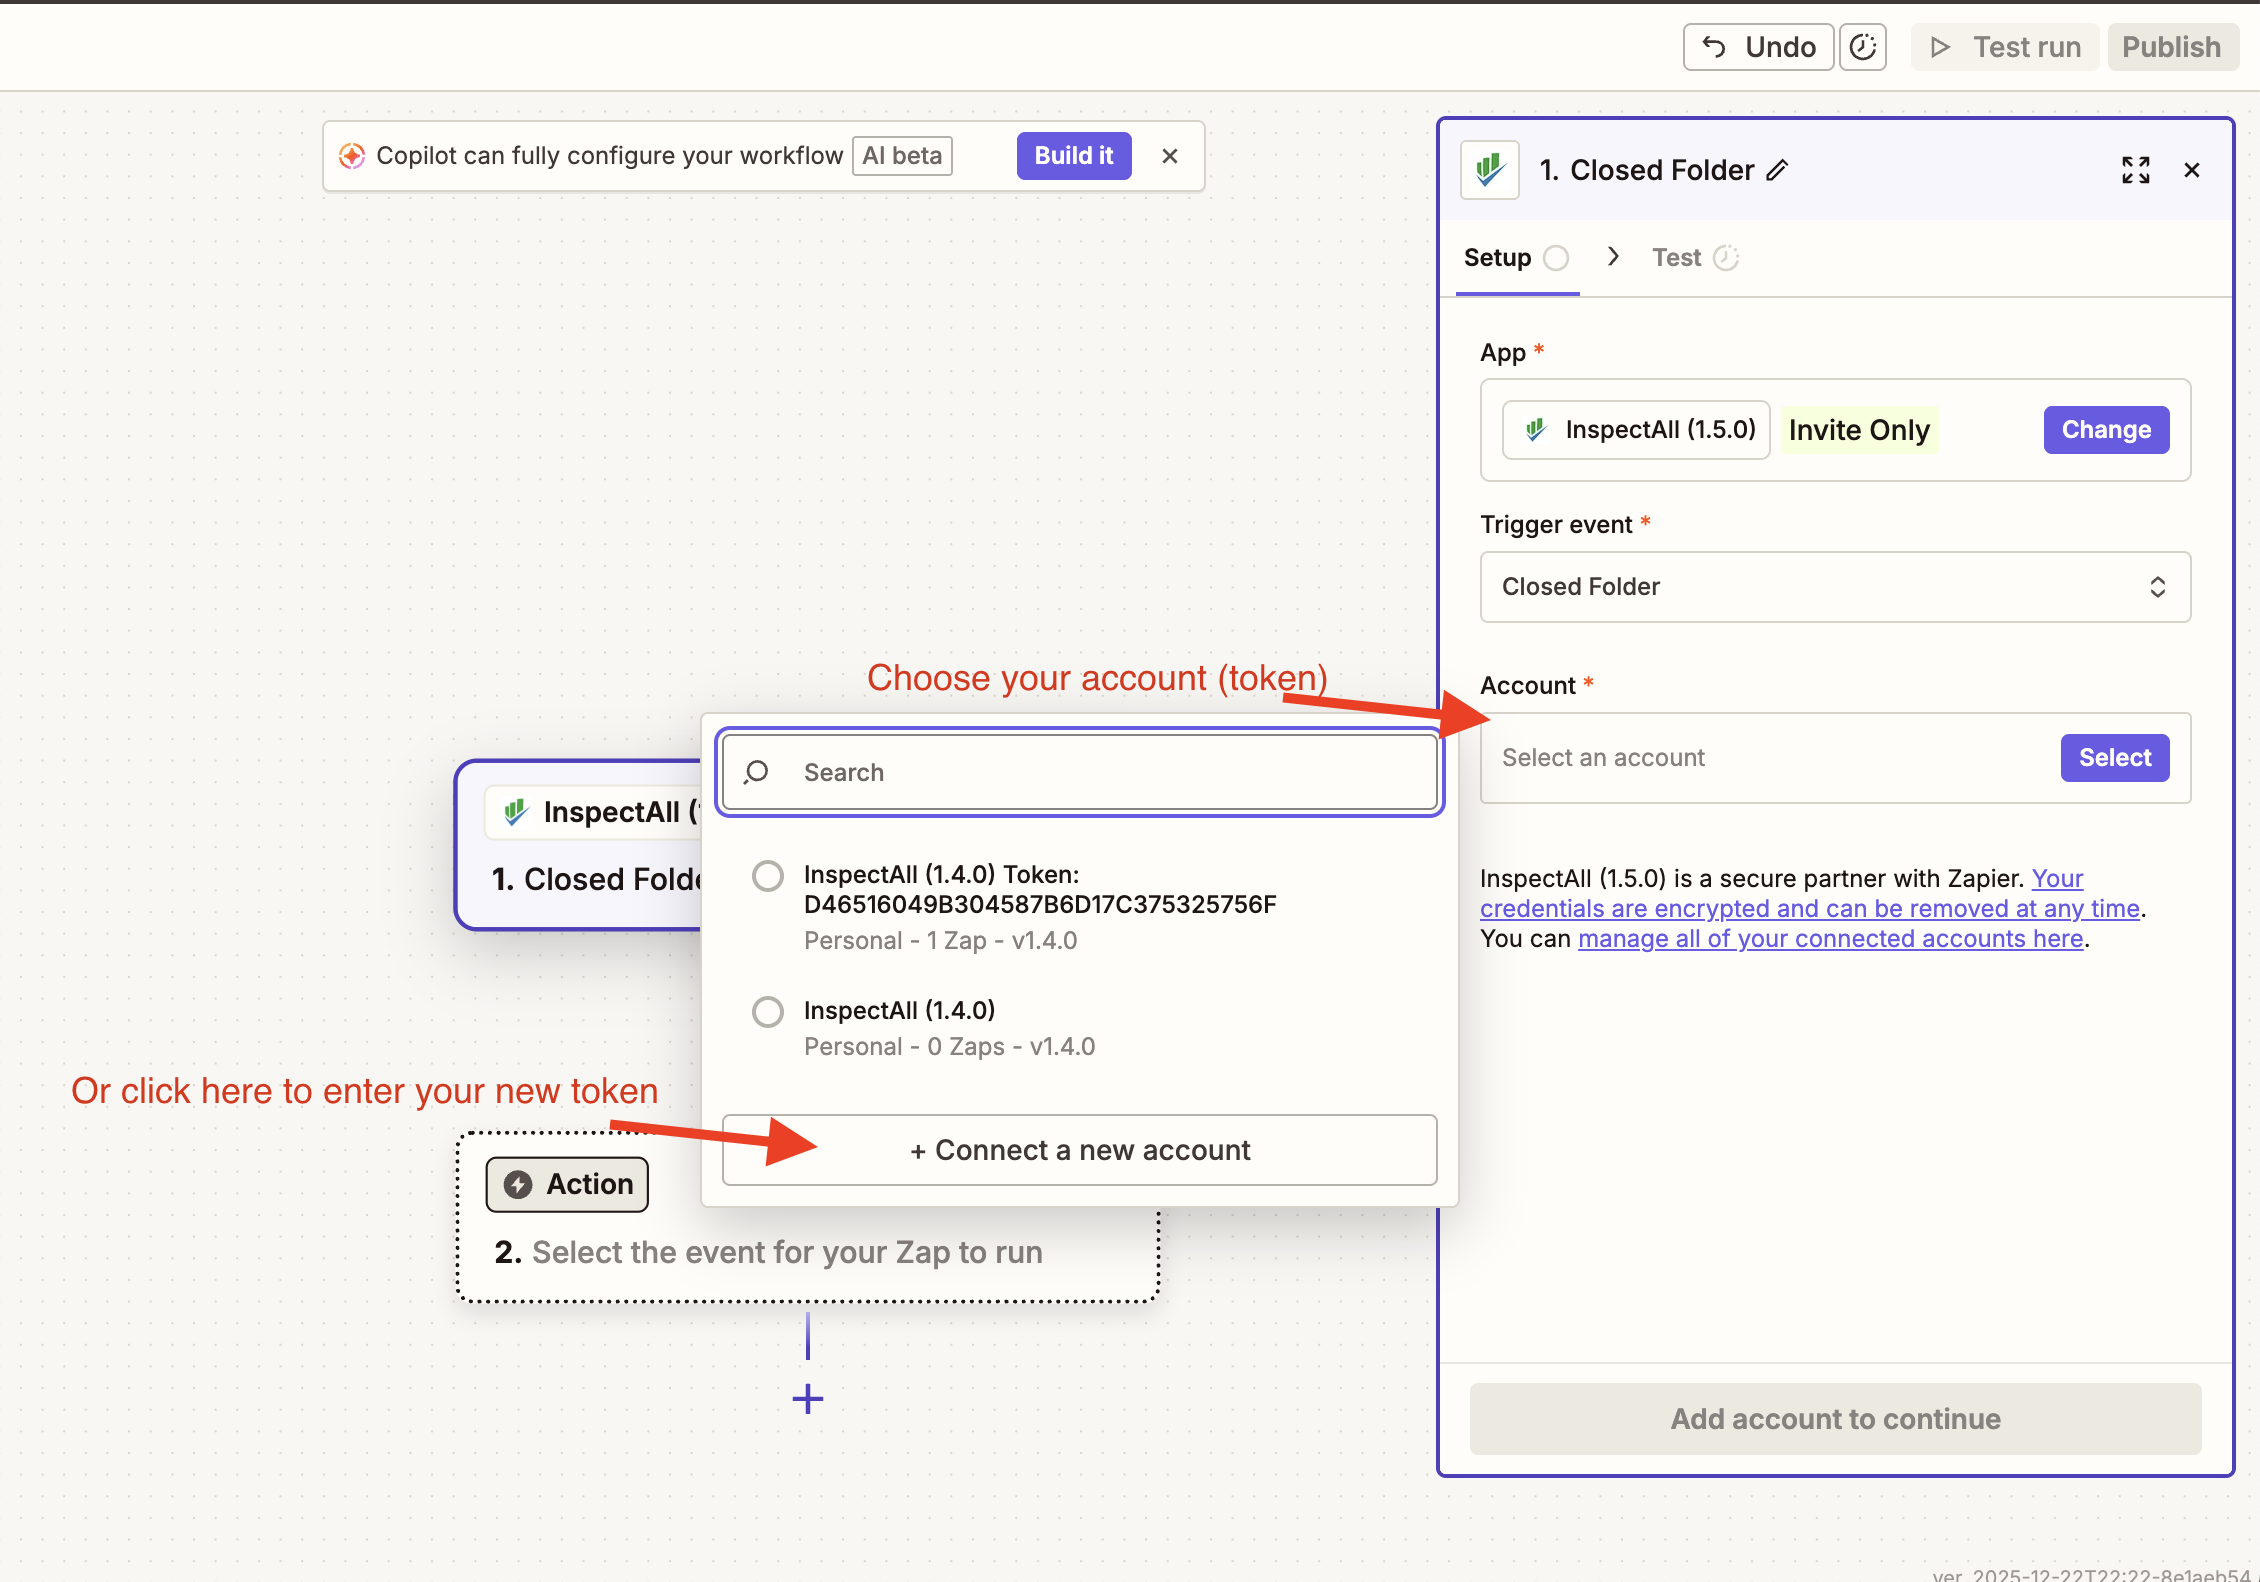Viewport: 2260px width, 1582px height.
Task: Open manage all connected accounts link
Action: (x=1830, y=939)
